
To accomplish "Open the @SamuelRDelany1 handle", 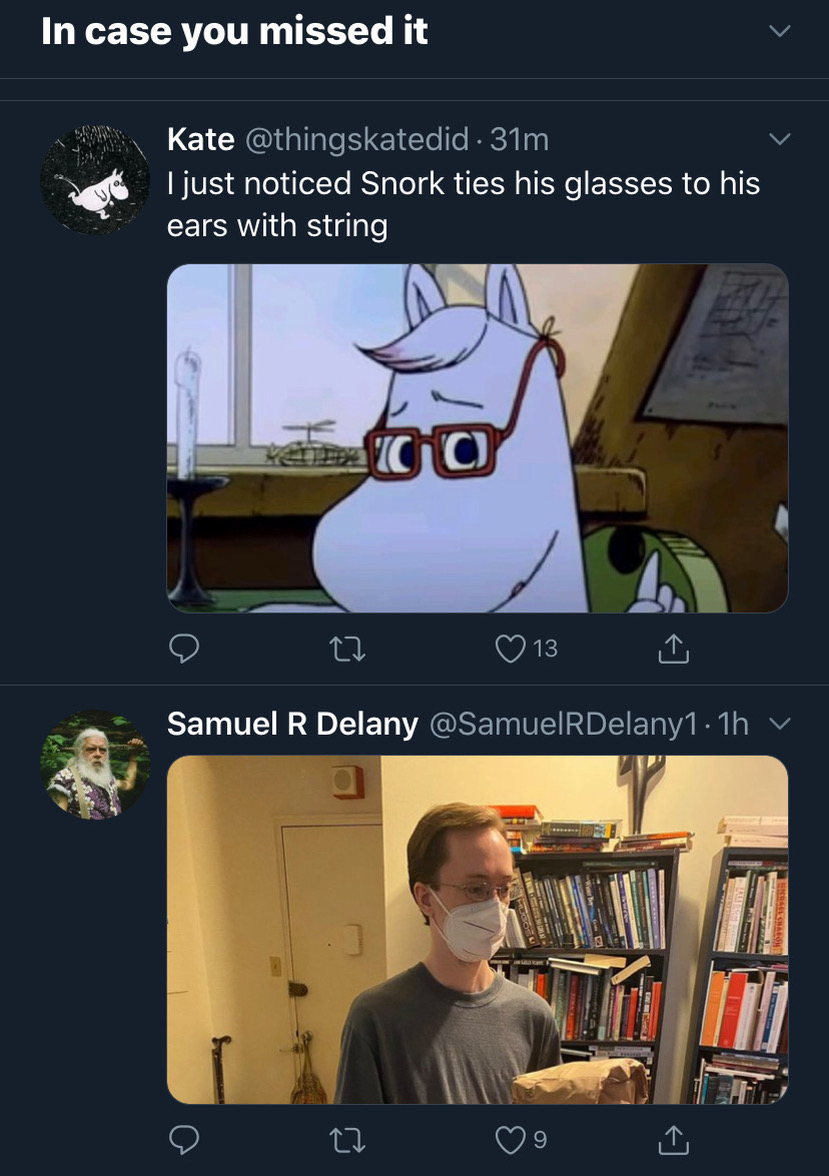I will pos(562,724).
